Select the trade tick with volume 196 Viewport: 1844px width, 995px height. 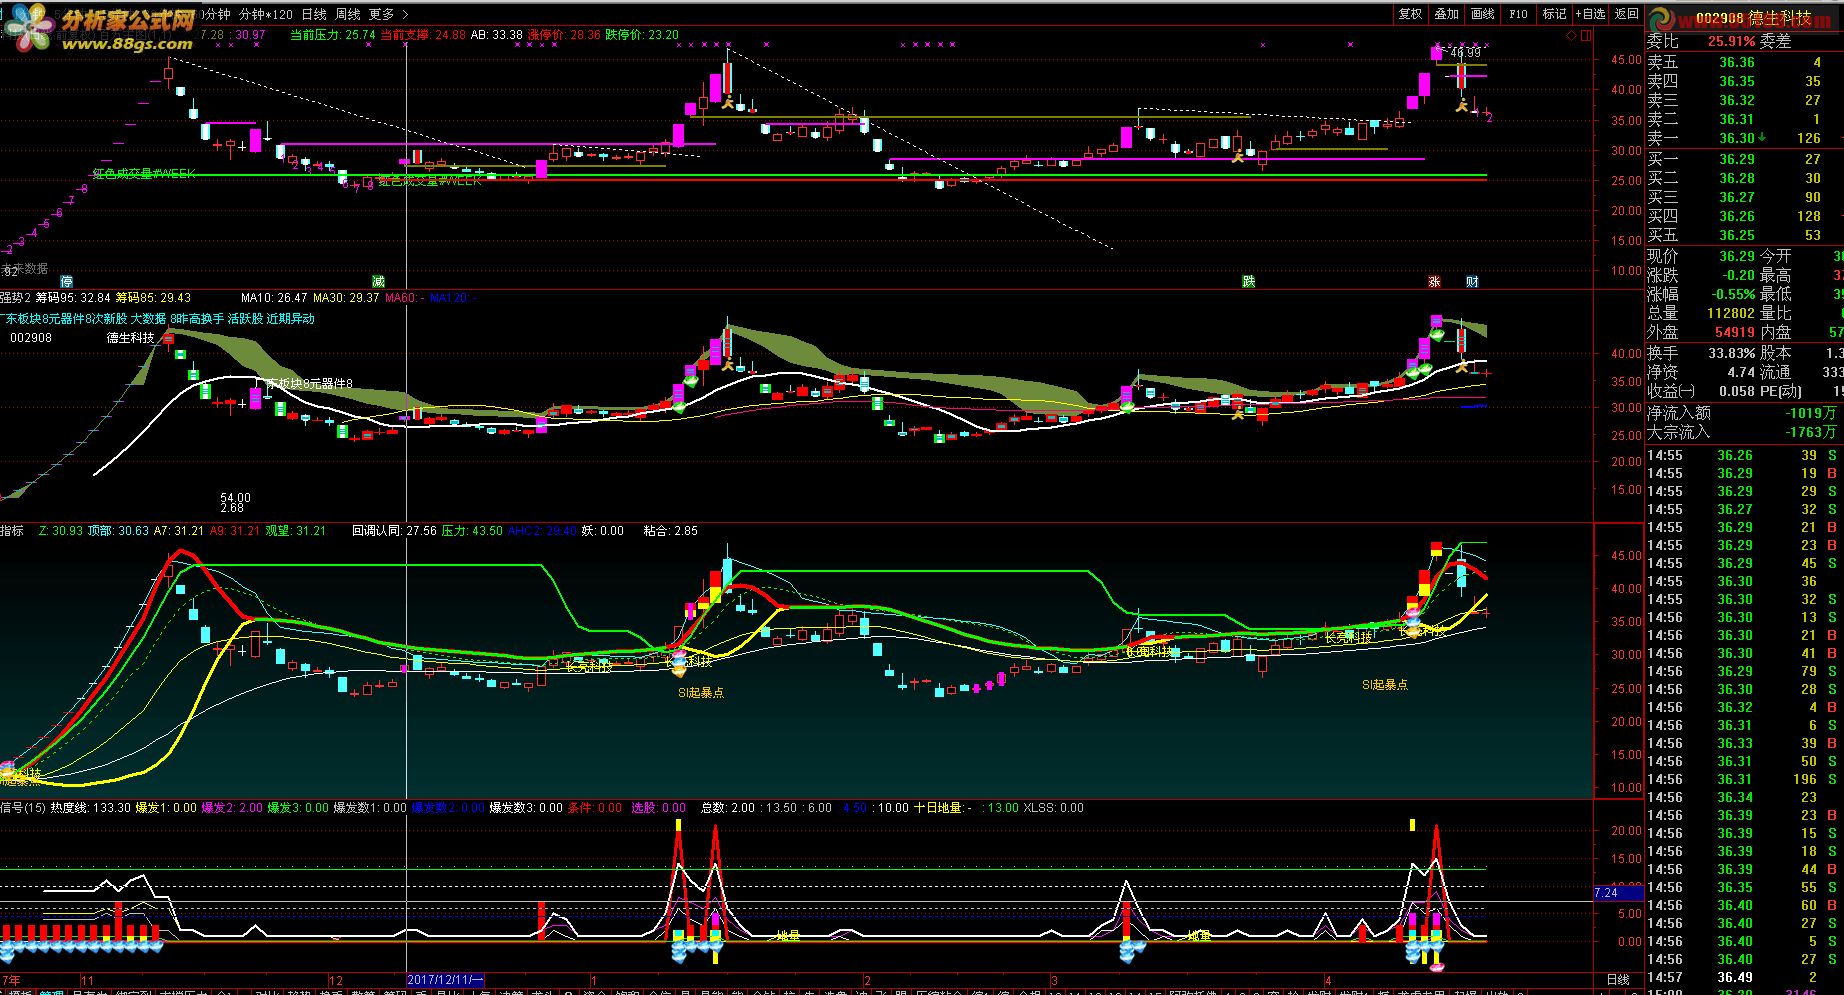tap(1745, 779)
